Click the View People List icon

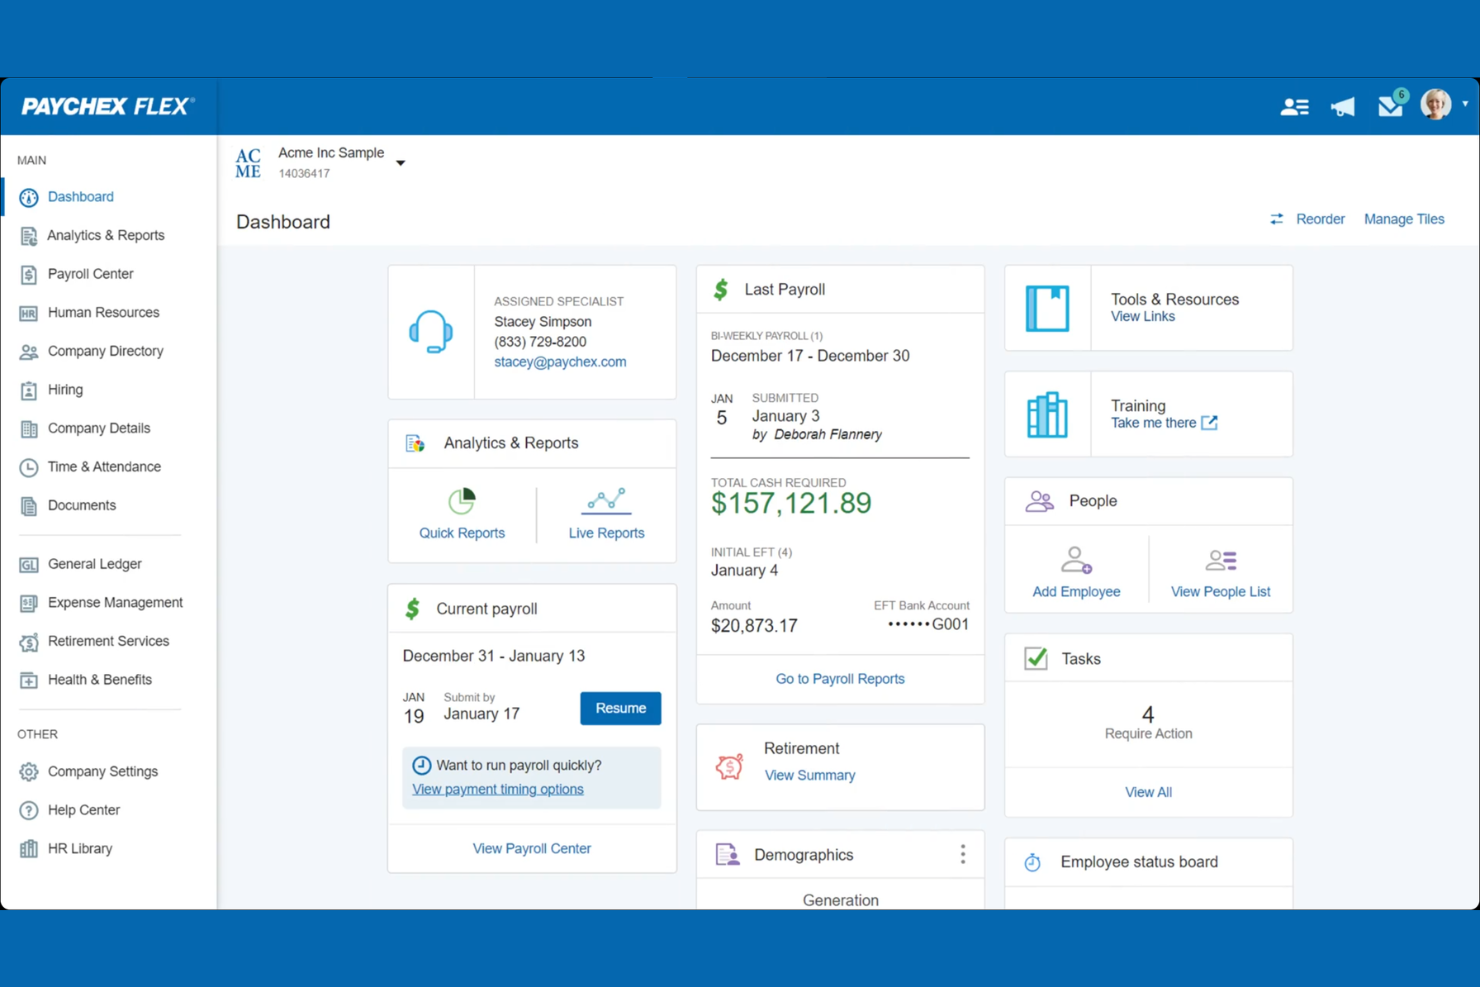click(x=1221, y=560)
